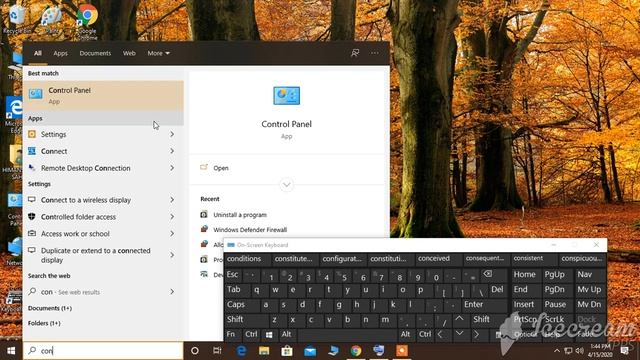Click the volume speaker icon in system tray
Image resolution: width=640 pixels, height=360 pixels.
pos(579,351)
